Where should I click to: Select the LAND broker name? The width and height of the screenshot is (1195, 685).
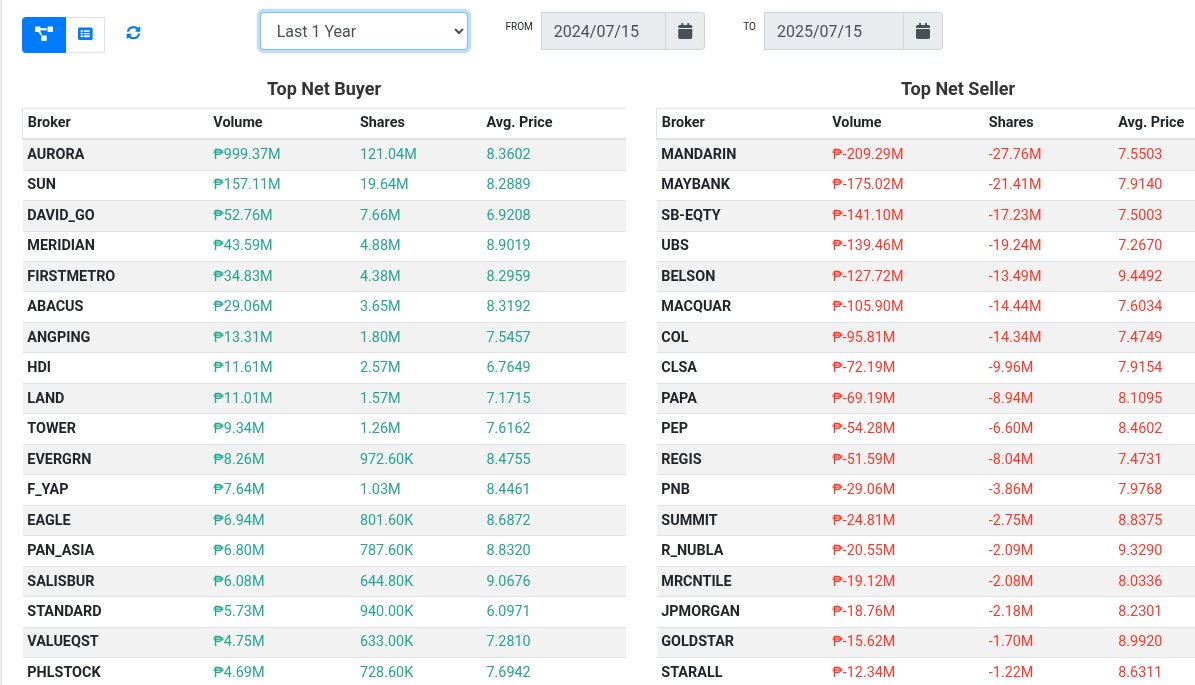46,398
